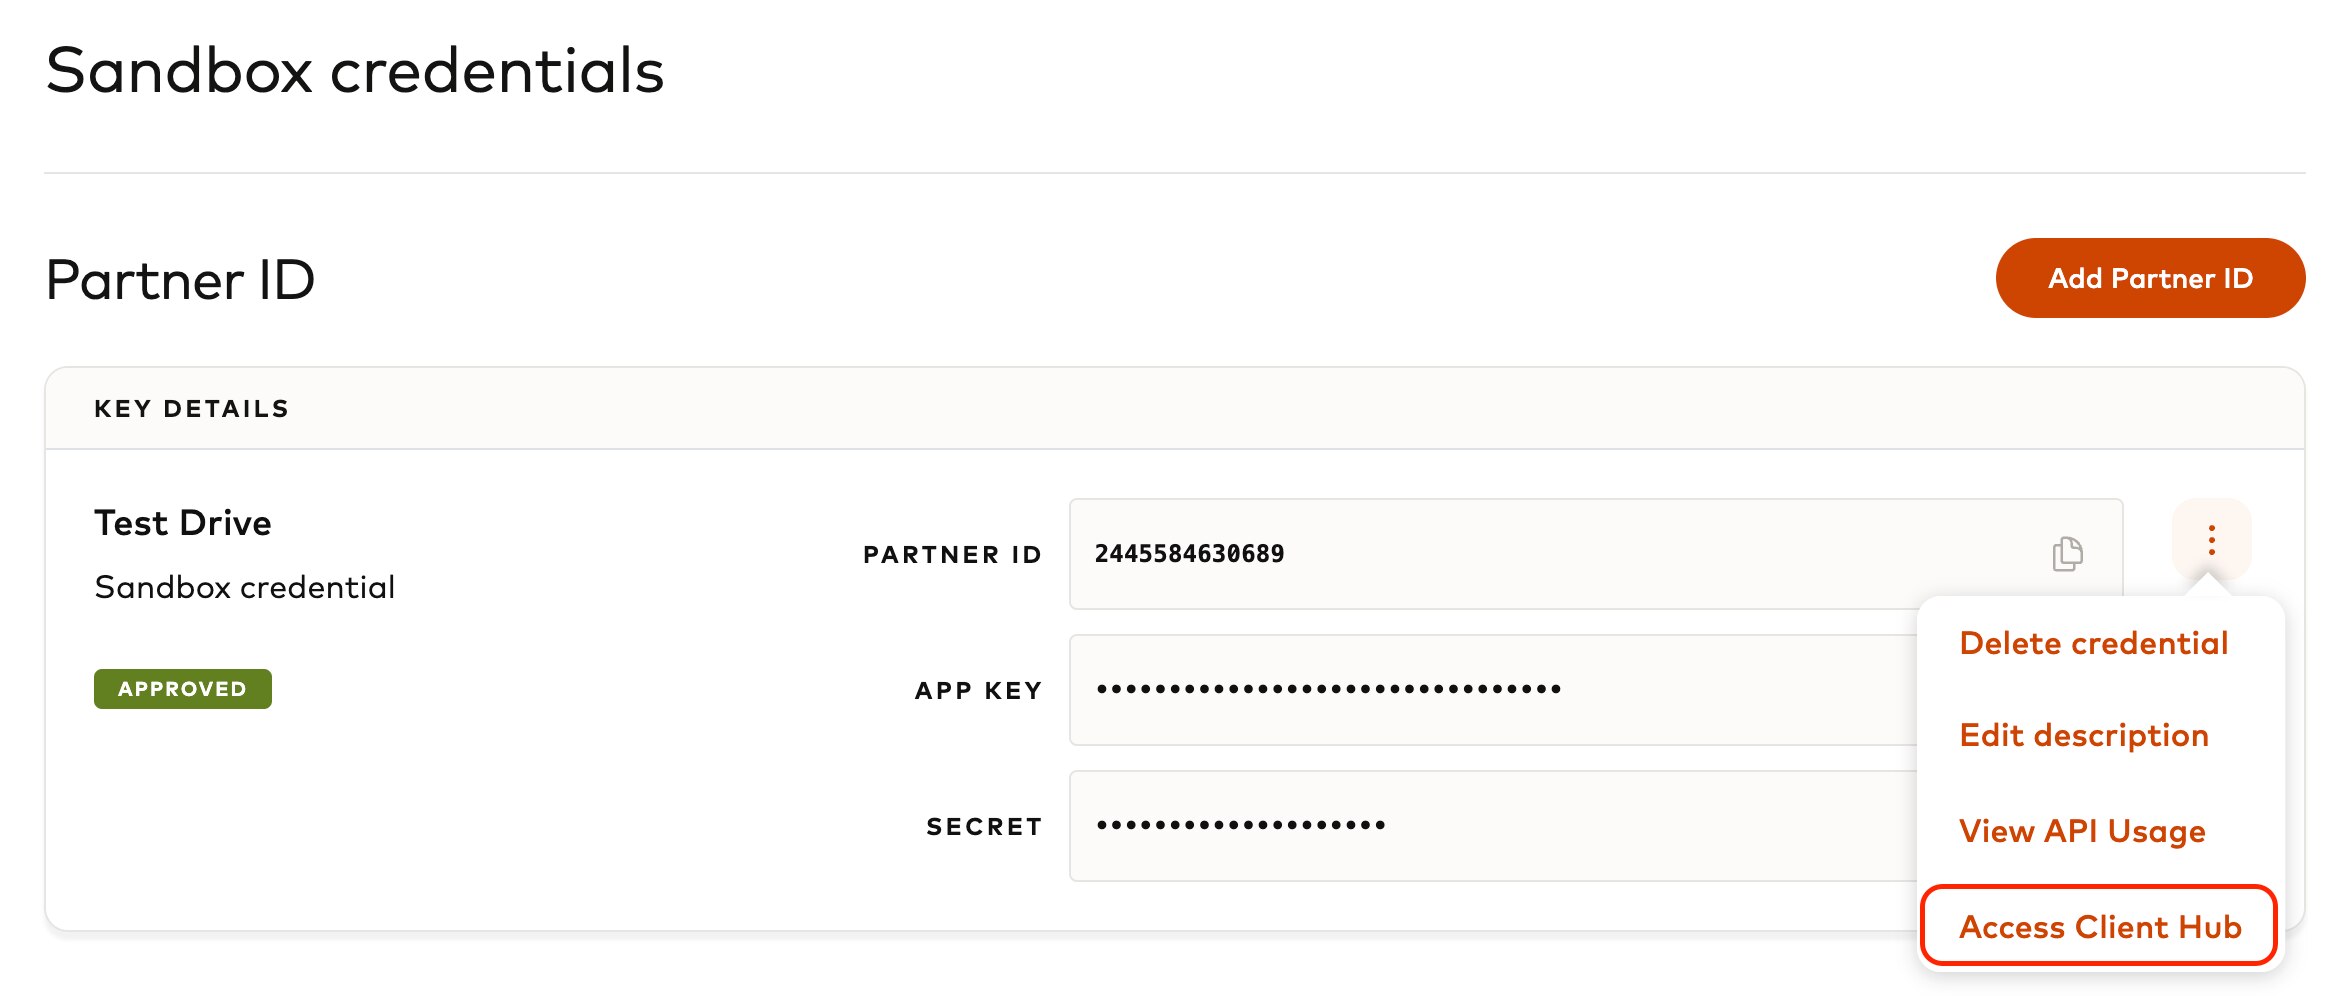2336x996 pixels.
Task: Select the Test Drive credential name
Action: 183,523
